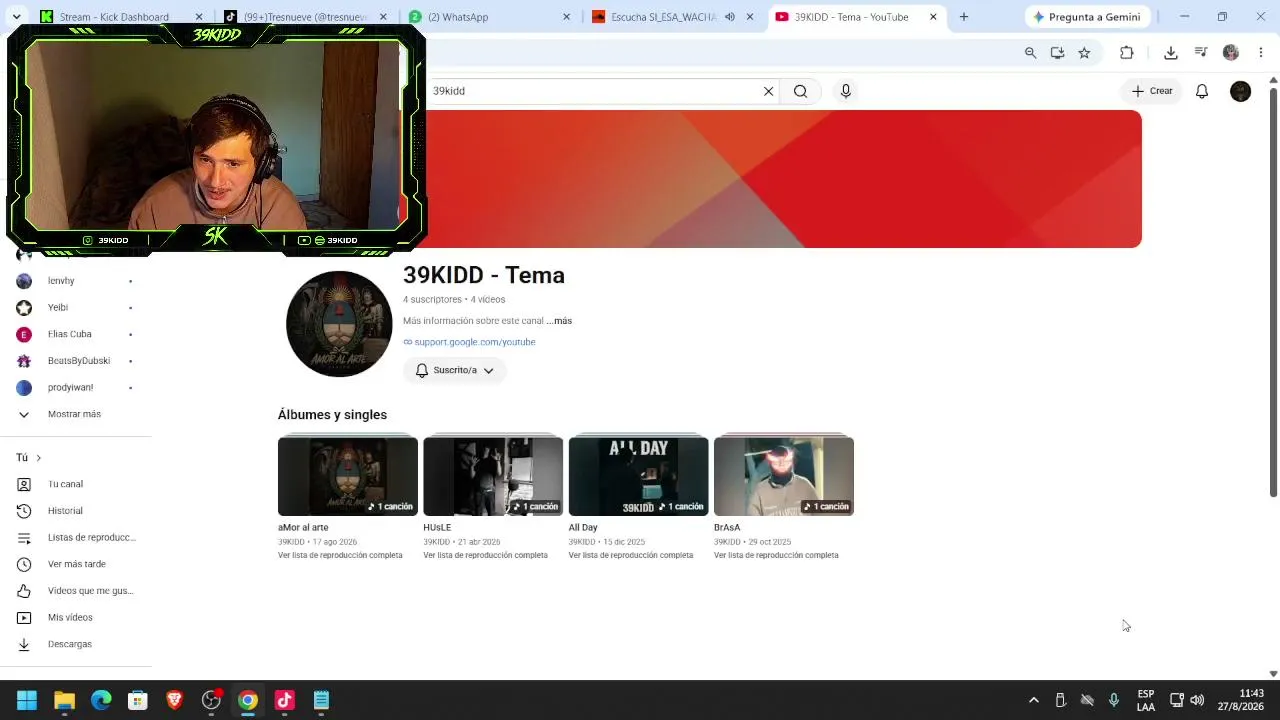Screen dimensions: 1280x720
Task: Open 'Ver más tarde' sidebar item
Action: (76, 564)
